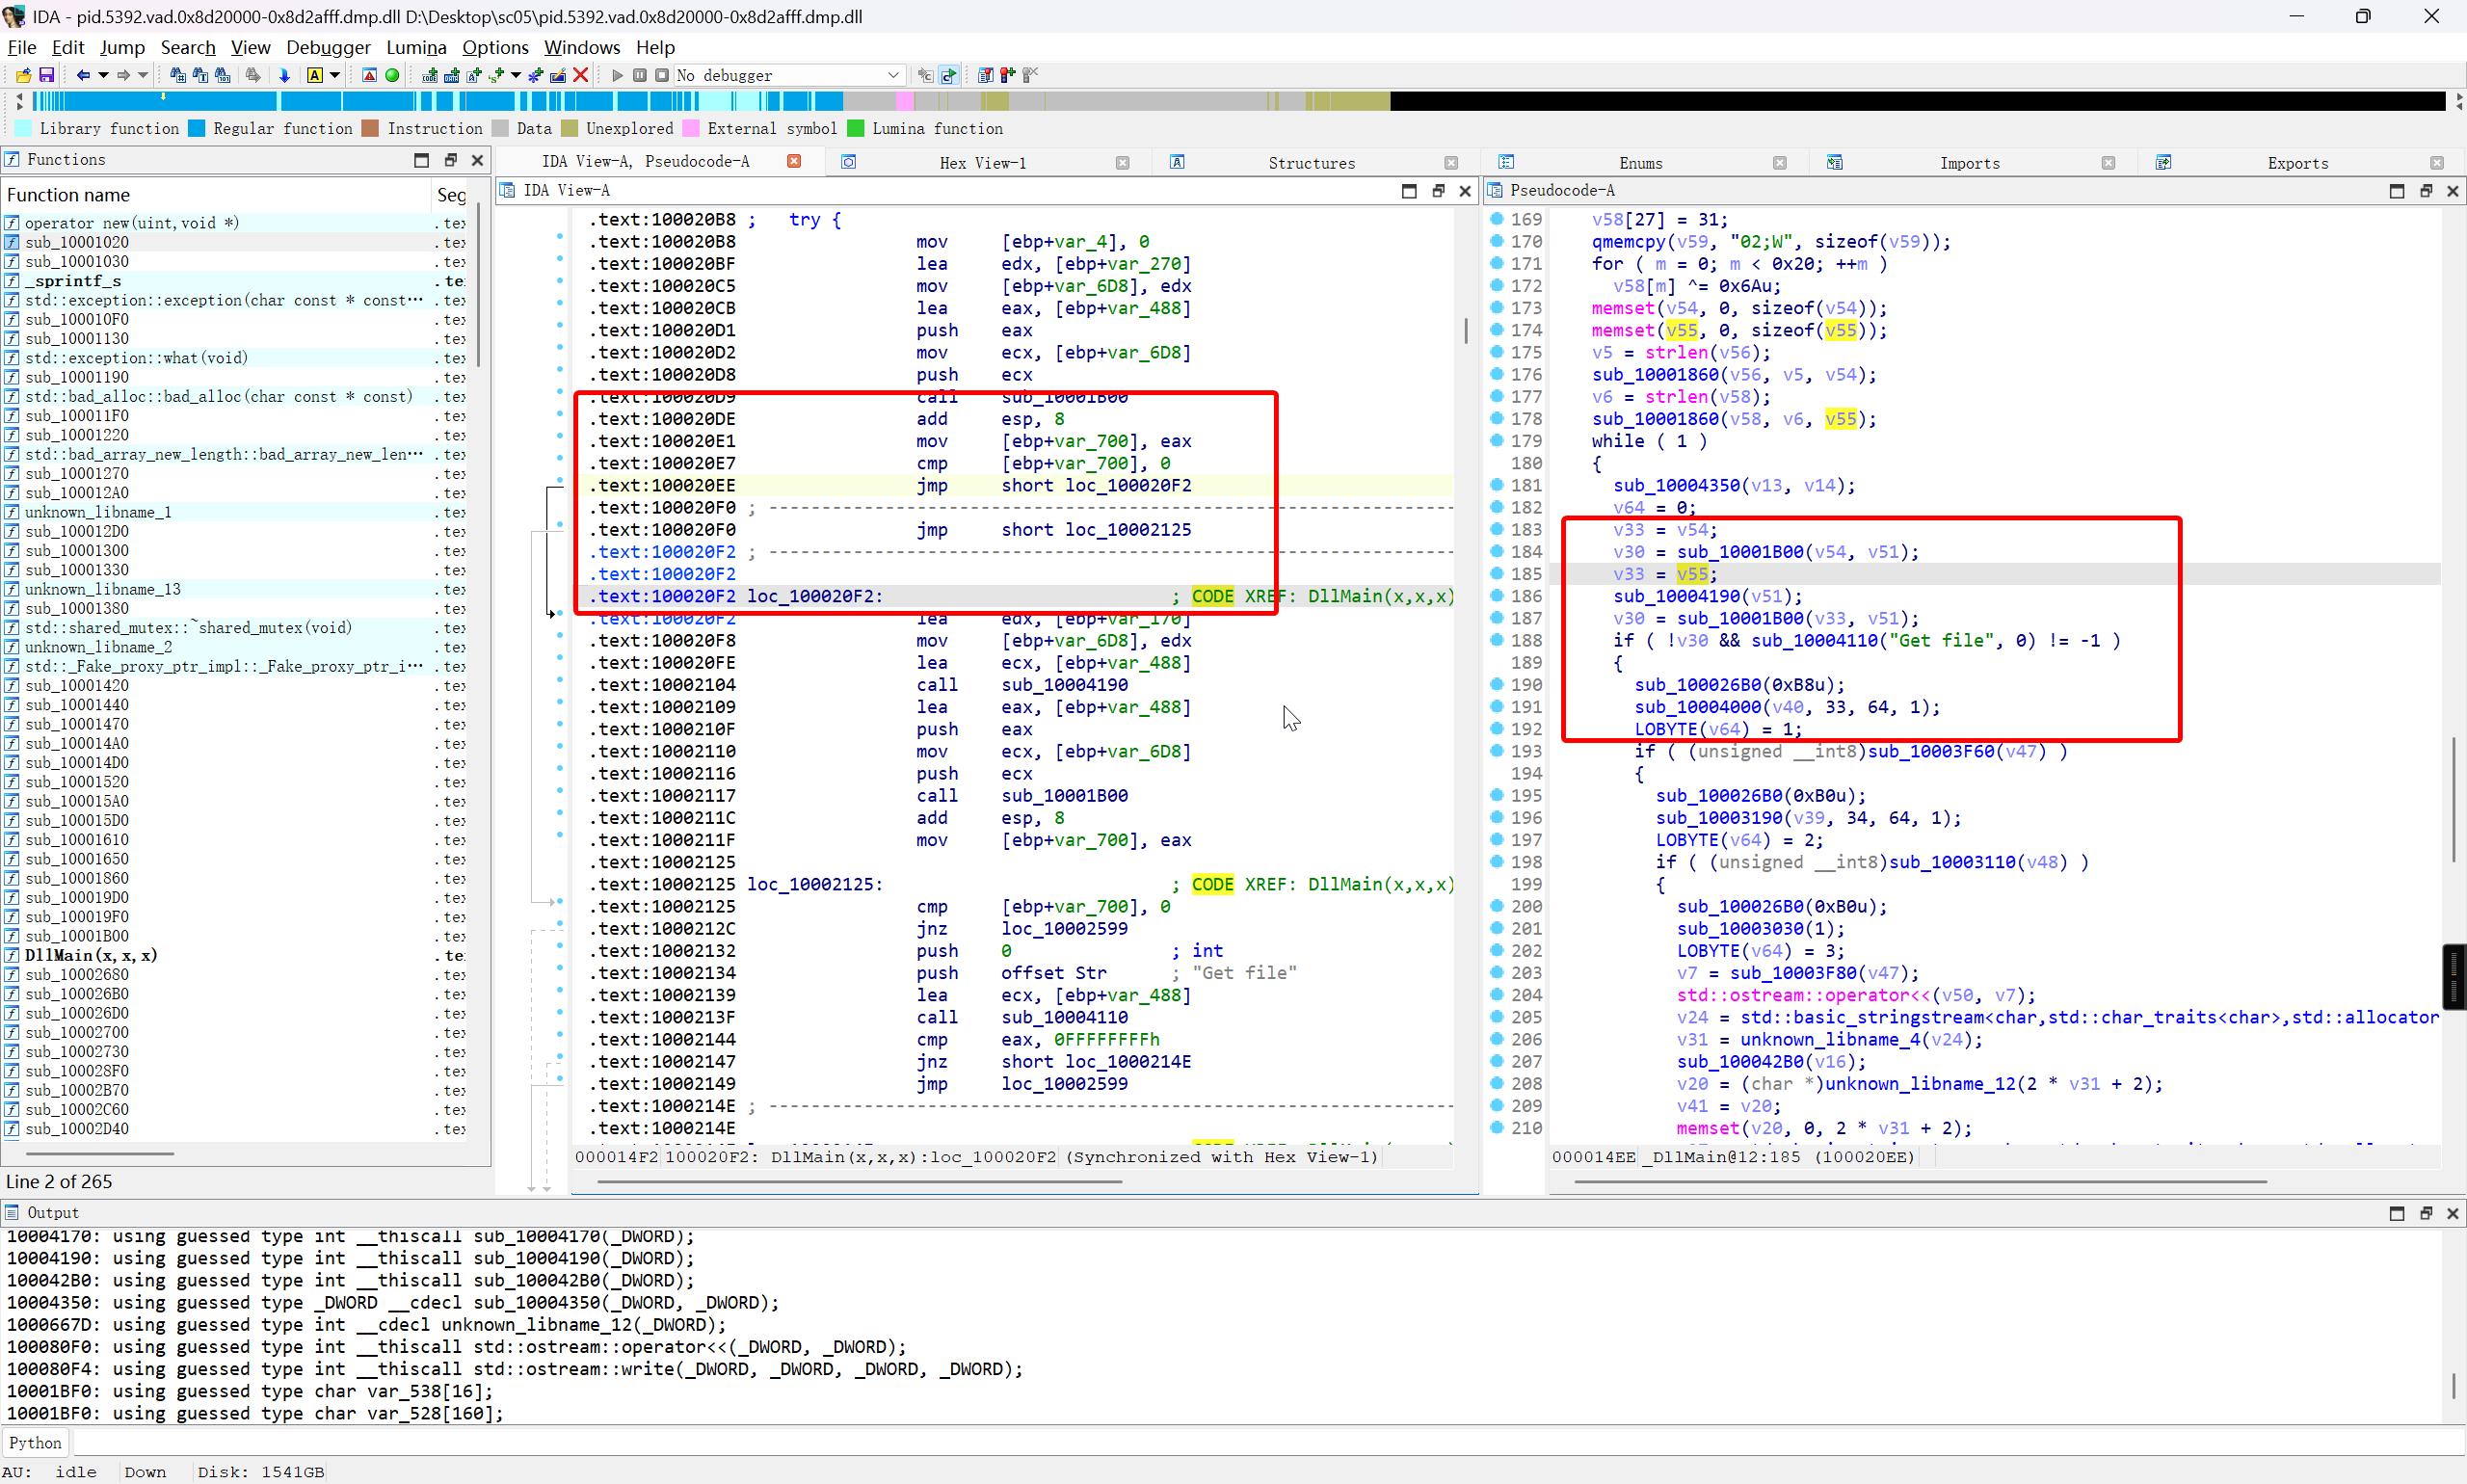This screenshot has height=1484, width=2467.
Task: Toggle breakpoint dot at pseudocode line 181
Action: [1497, 485]
